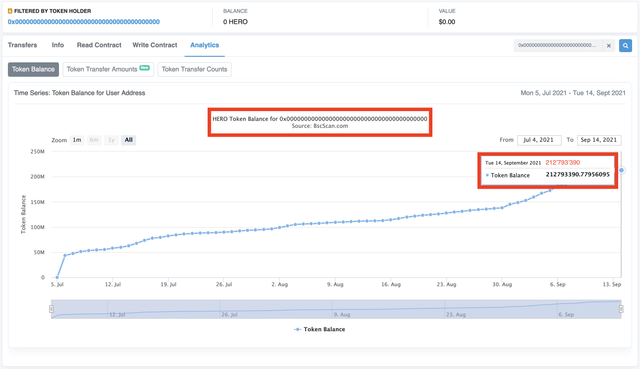Select the 1m zoom option
640x369 pixels.
[77, 140]
